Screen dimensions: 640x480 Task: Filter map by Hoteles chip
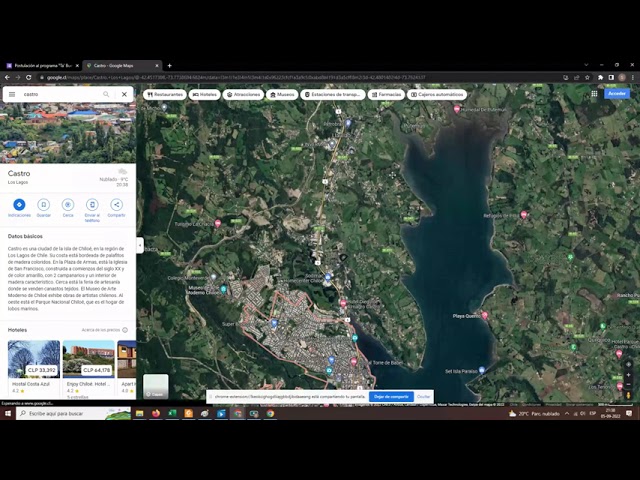point(204,95)
